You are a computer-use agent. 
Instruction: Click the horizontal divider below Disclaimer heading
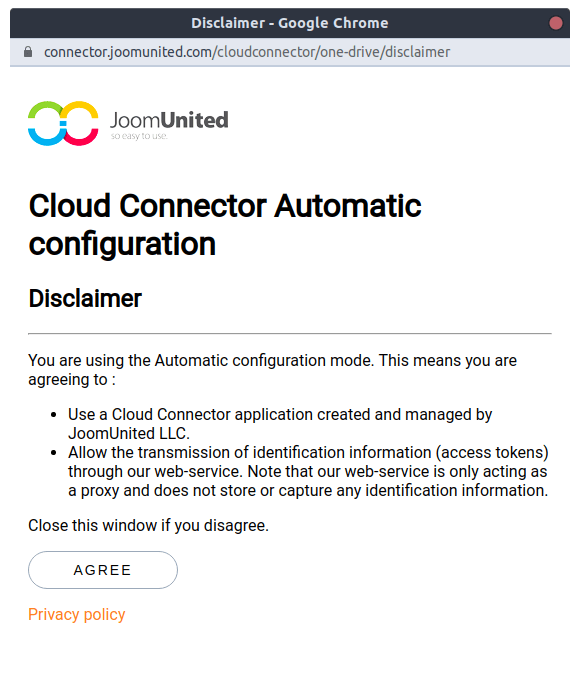290,333
